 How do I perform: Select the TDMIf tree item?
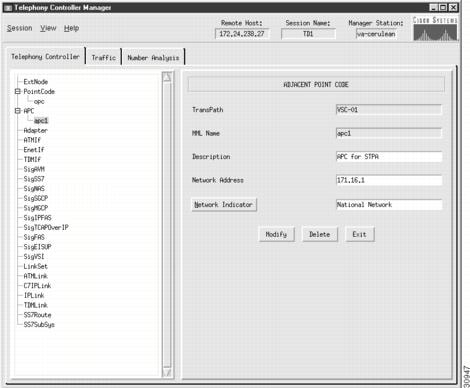pos(32,159)
